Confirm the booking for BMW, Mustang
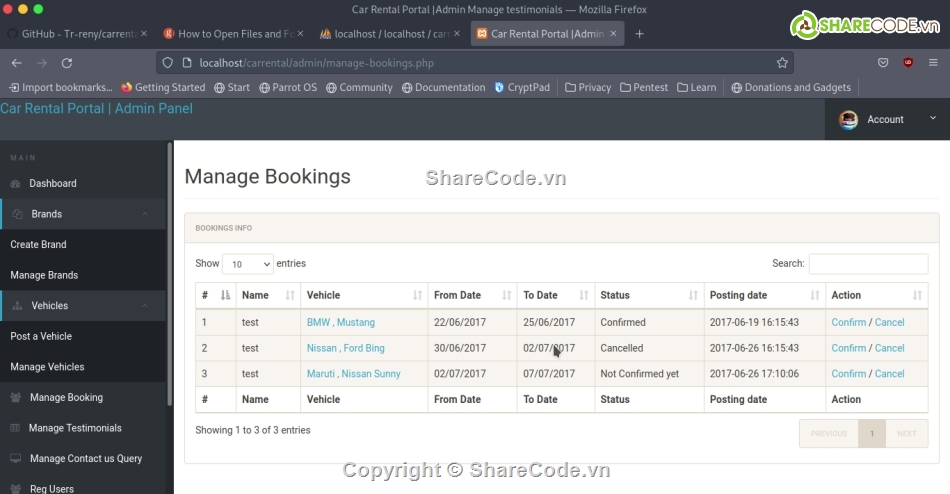This screenshot has width=950, height=494. pyautogui.click(x=848, y=323)
